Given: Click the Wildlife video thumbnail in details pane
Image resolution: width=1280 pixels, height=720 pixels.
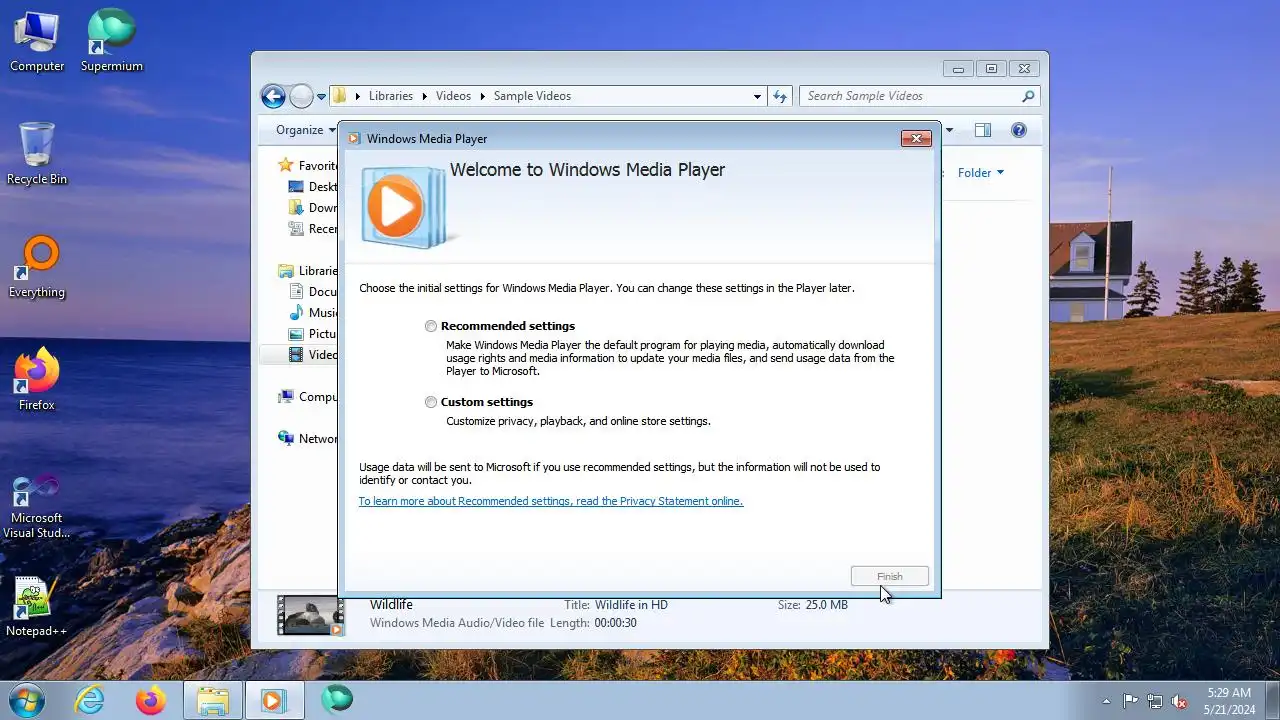Looking at the screenshot, I should click(310, 615).
